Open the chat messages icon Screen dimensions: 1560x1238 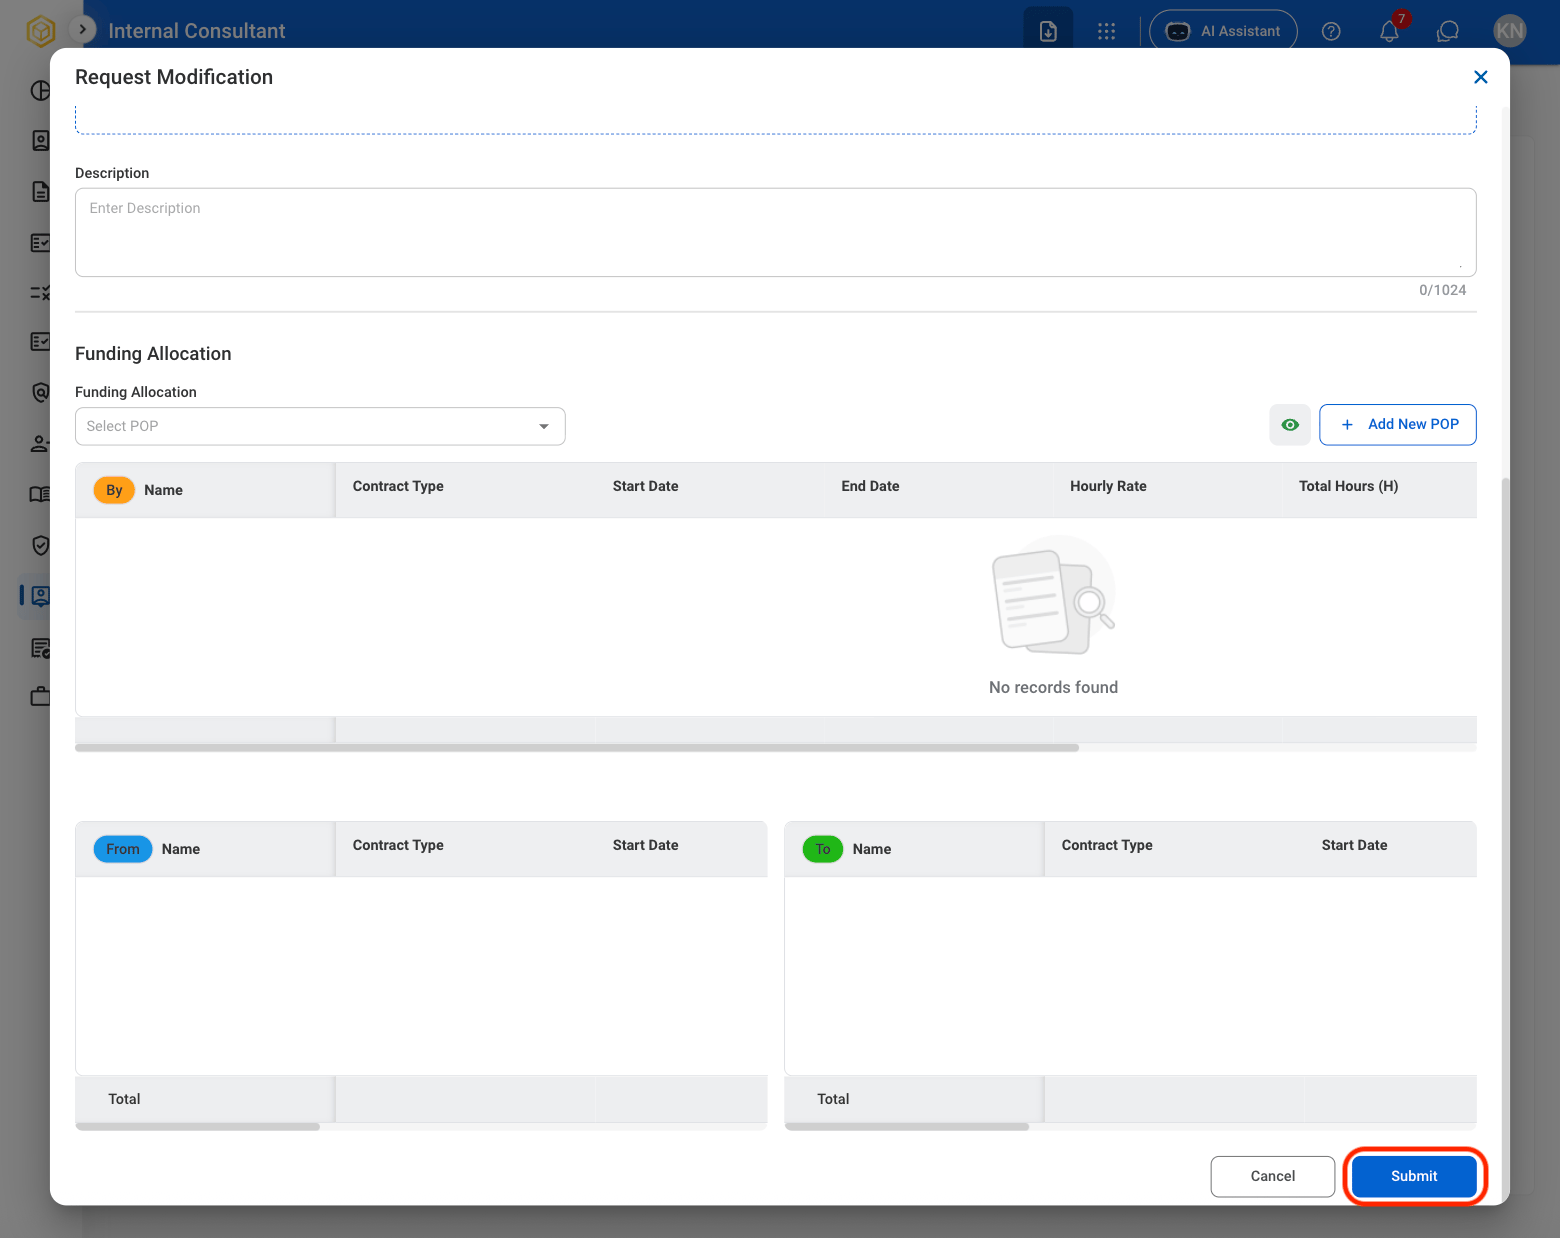coord(1447,31)
